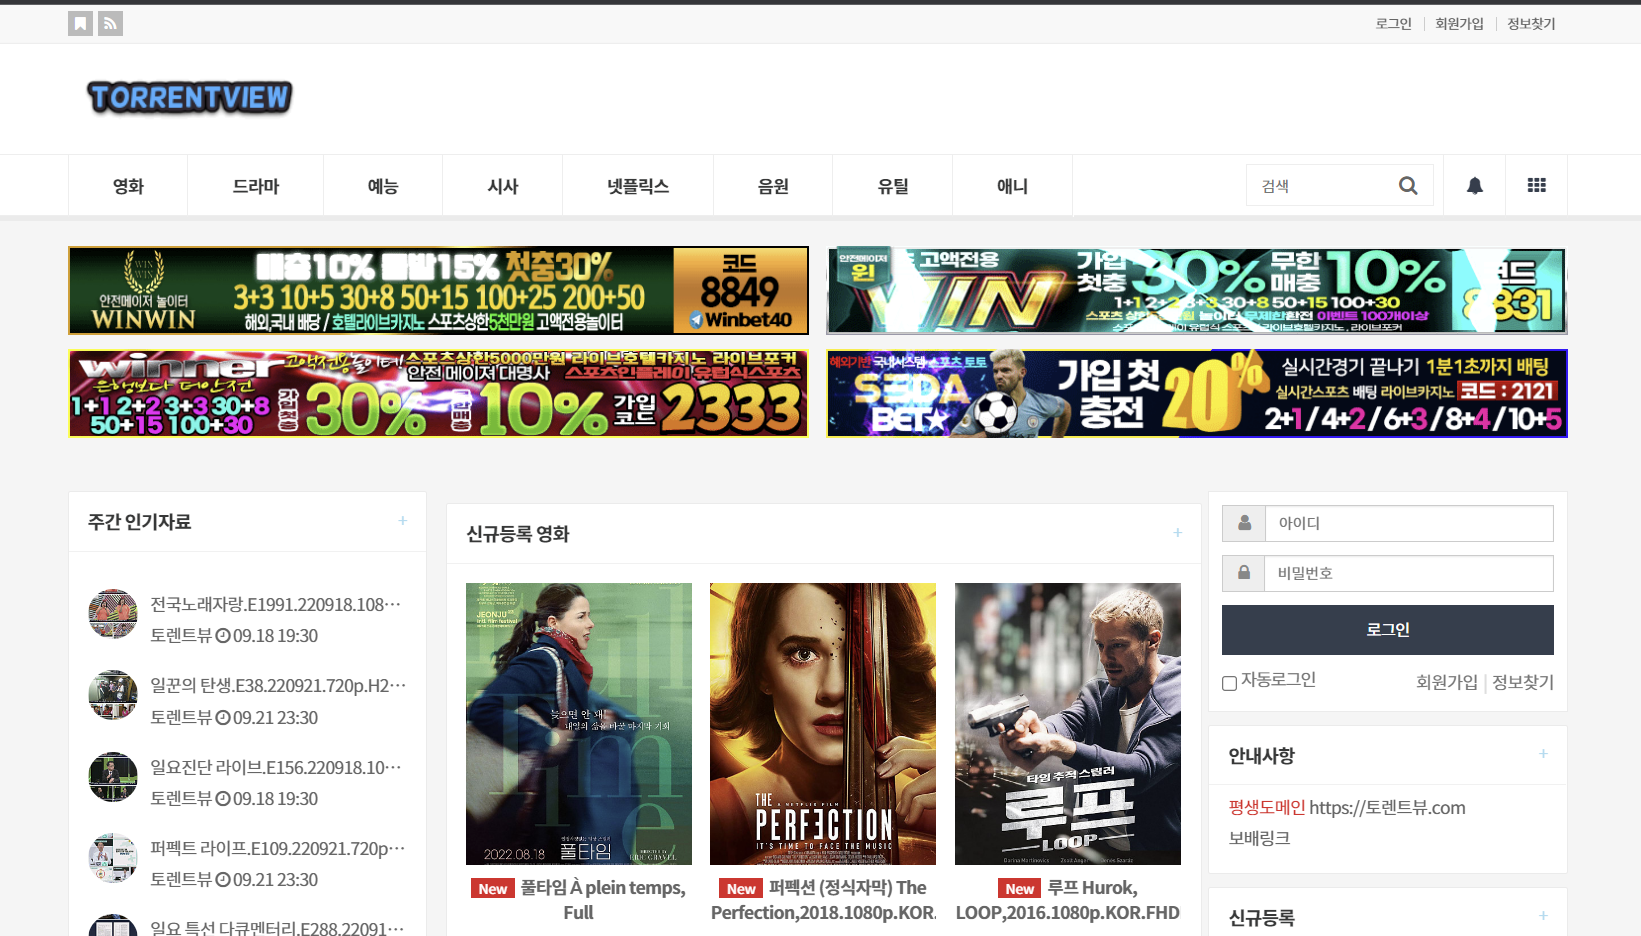Click avatar beside 일꾼의 탄생 post
Screen dimensions: 1641x936
tap(113, 695)
